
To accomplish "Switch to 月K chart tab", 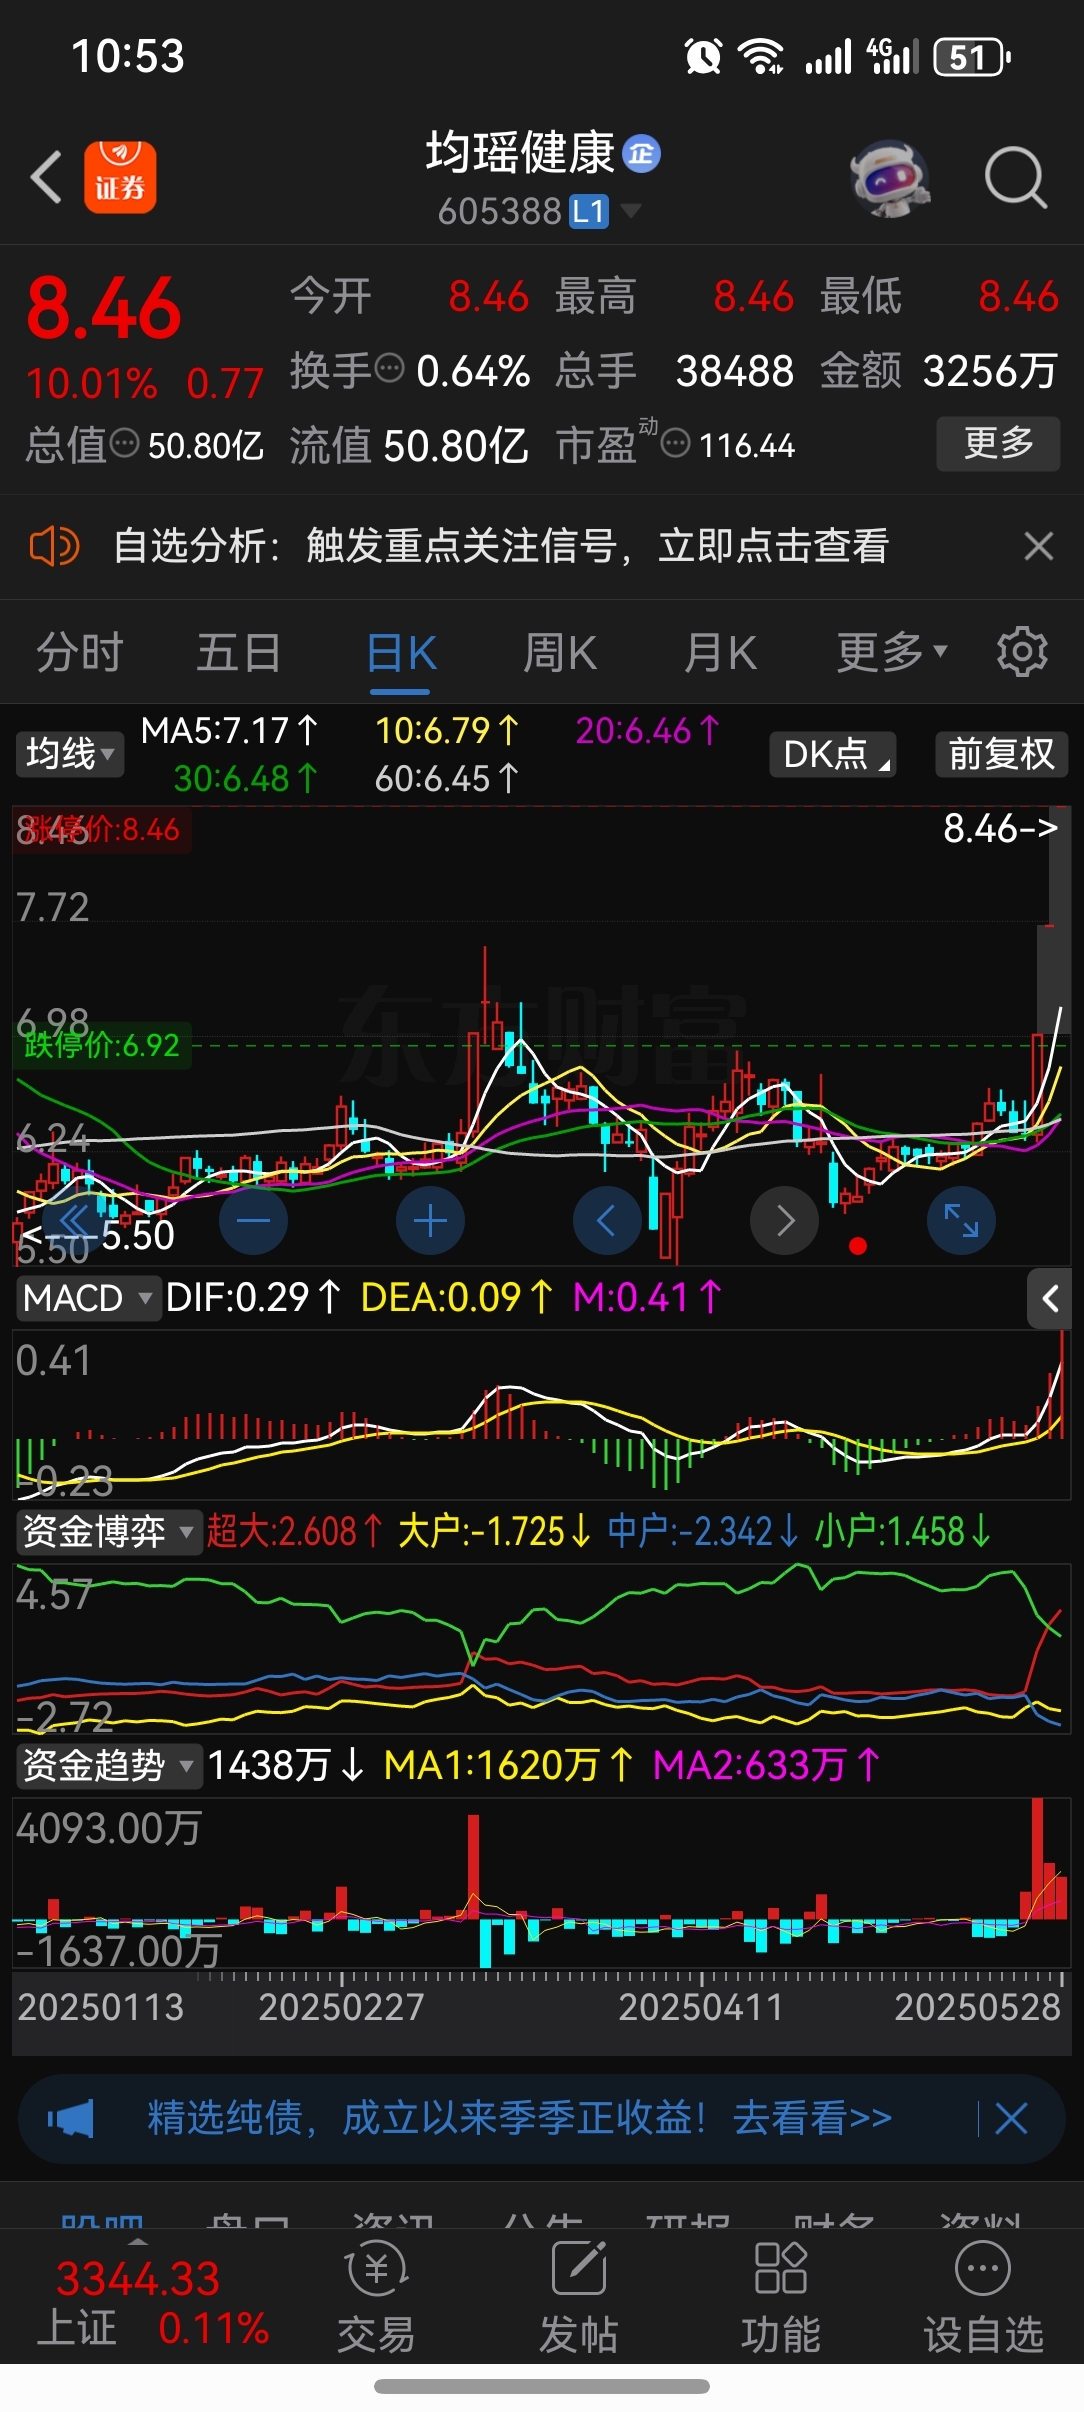I will point(720,652).
